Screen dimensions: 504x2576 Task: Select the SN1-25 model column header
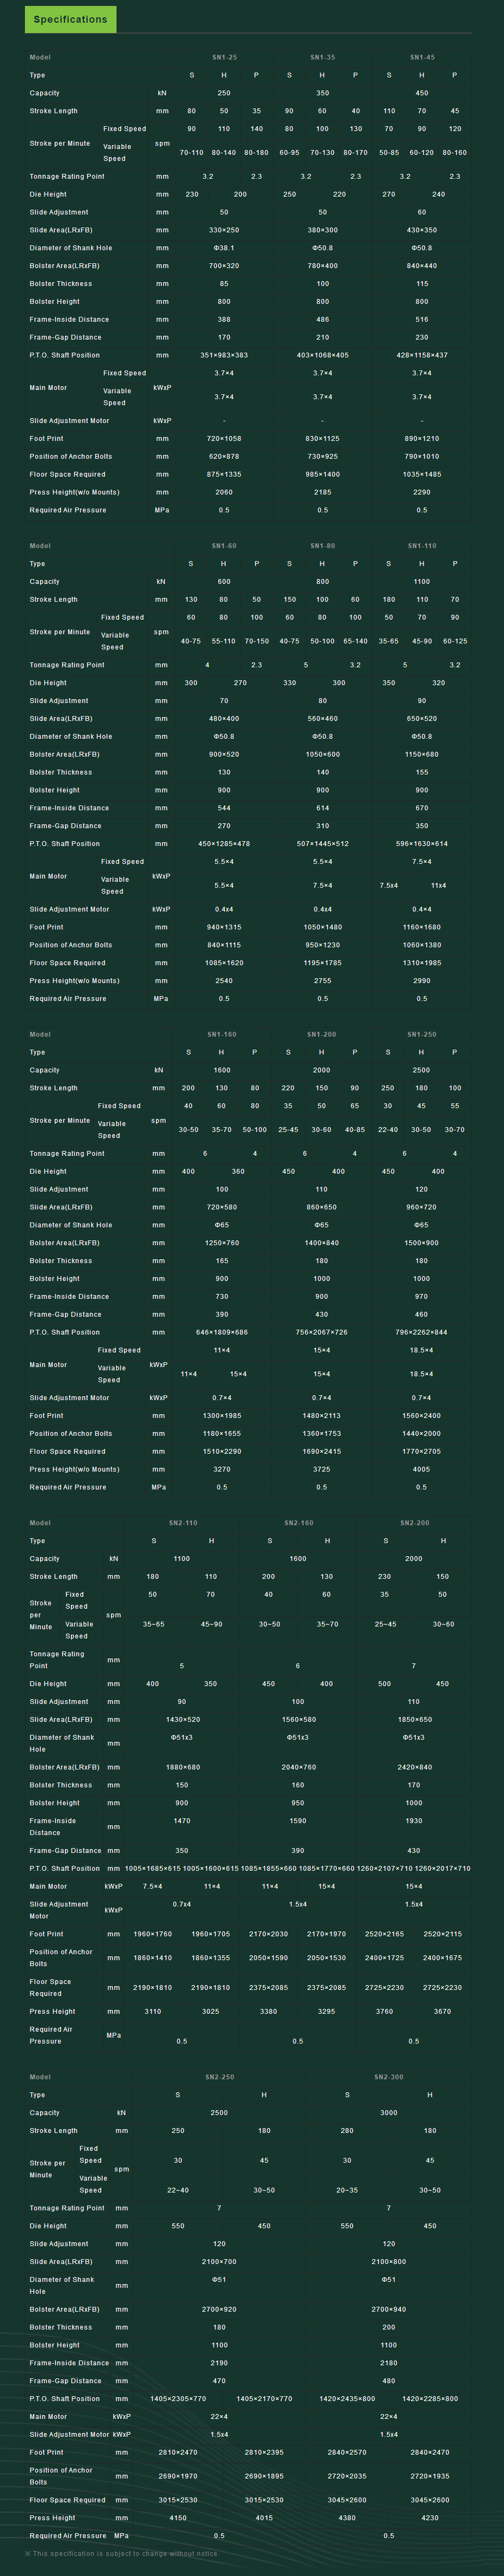pyautogui.click(x=224, y=58)
